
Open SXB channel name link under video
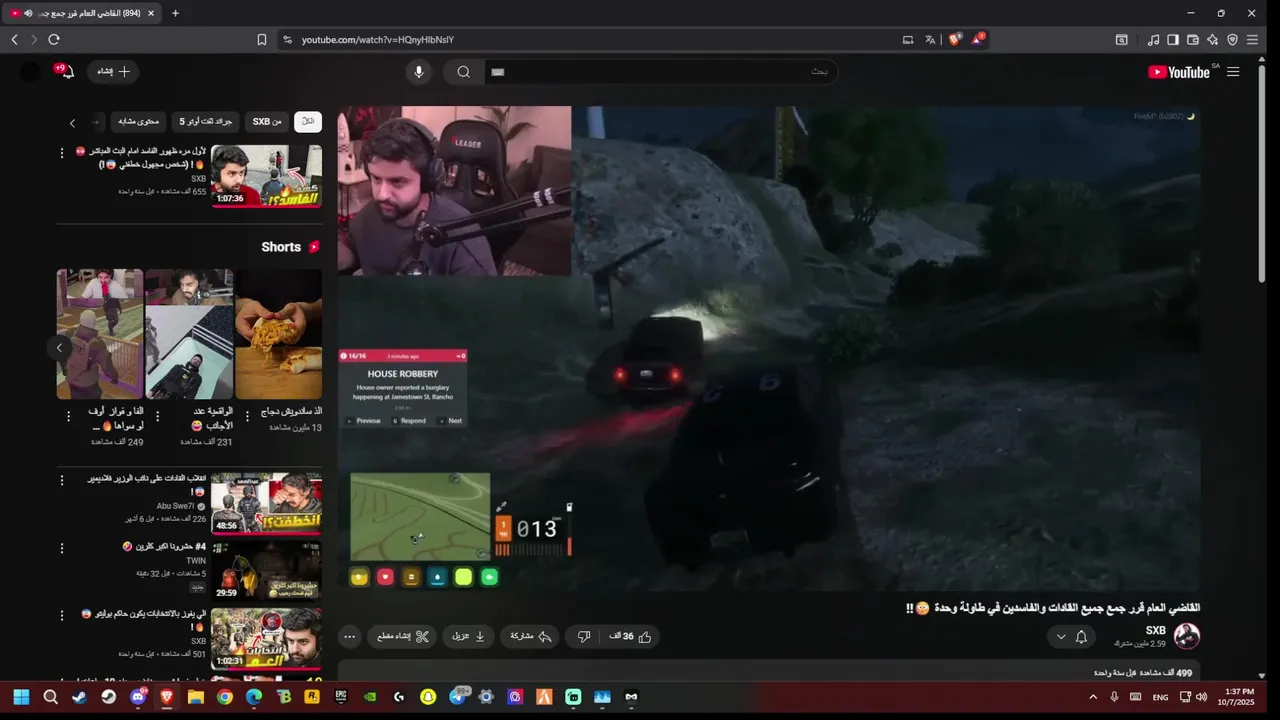pos(1155,630)
